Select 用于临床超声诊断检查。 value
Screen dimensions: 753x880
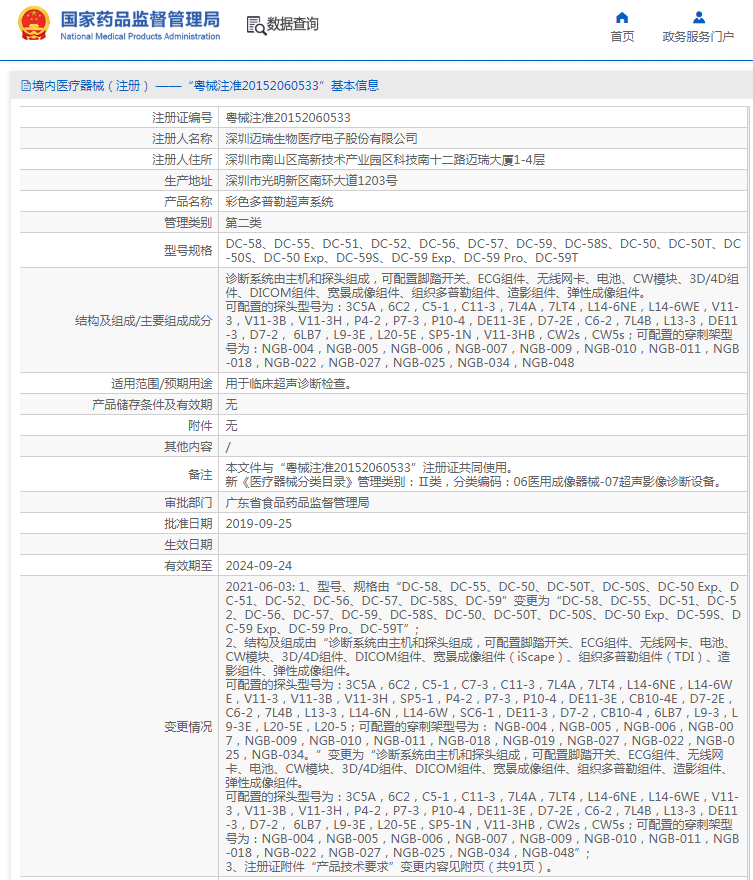click(x=289, y=384)
